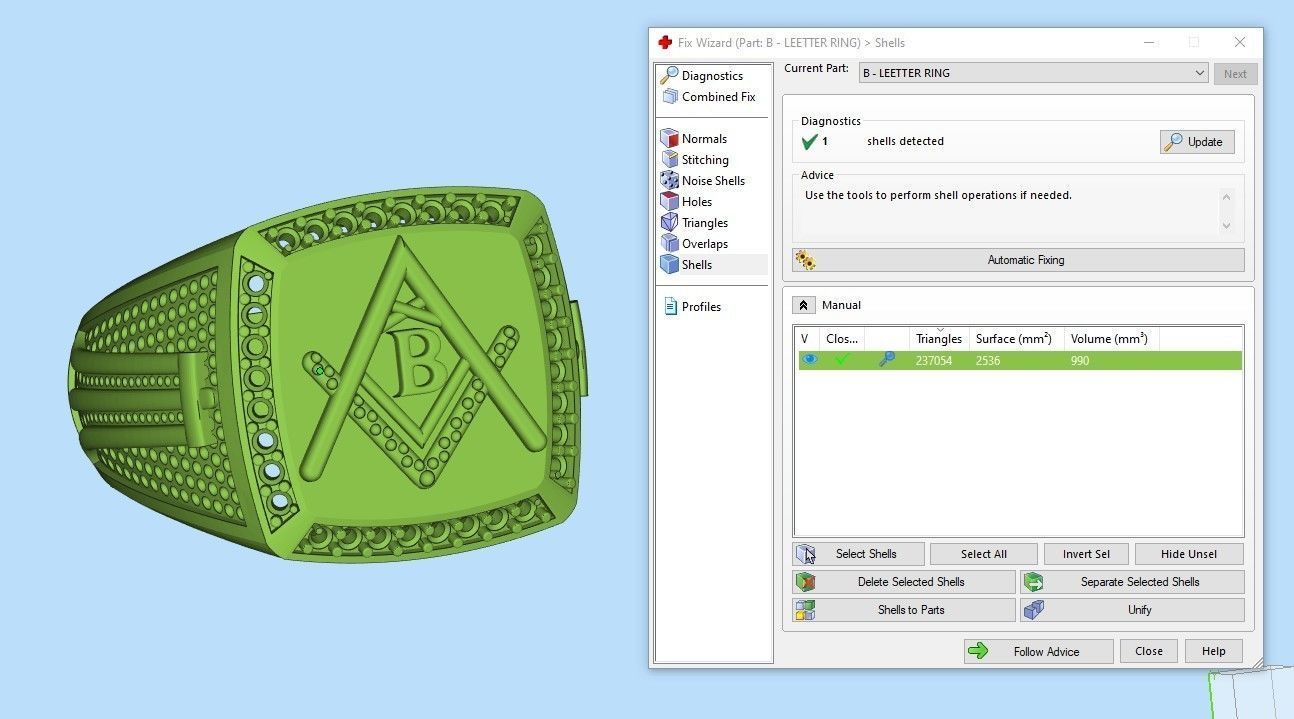This screenshot has height=719, width=1294.
Task: Click the Stitching cube icon
Action: pyautogui.click(x=670, y=160)
